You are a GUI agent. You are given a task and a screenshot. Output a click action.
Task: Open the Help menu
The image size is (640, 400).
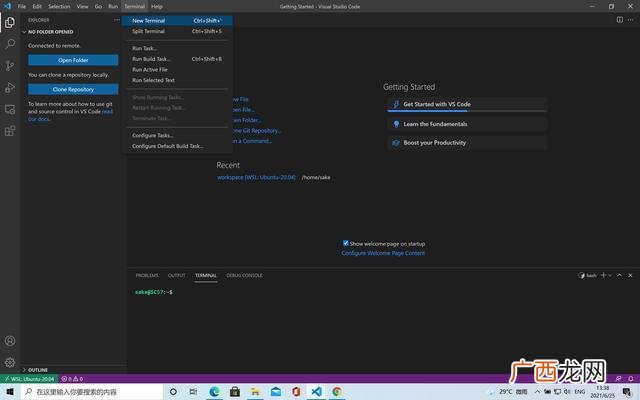click(157, 7)
